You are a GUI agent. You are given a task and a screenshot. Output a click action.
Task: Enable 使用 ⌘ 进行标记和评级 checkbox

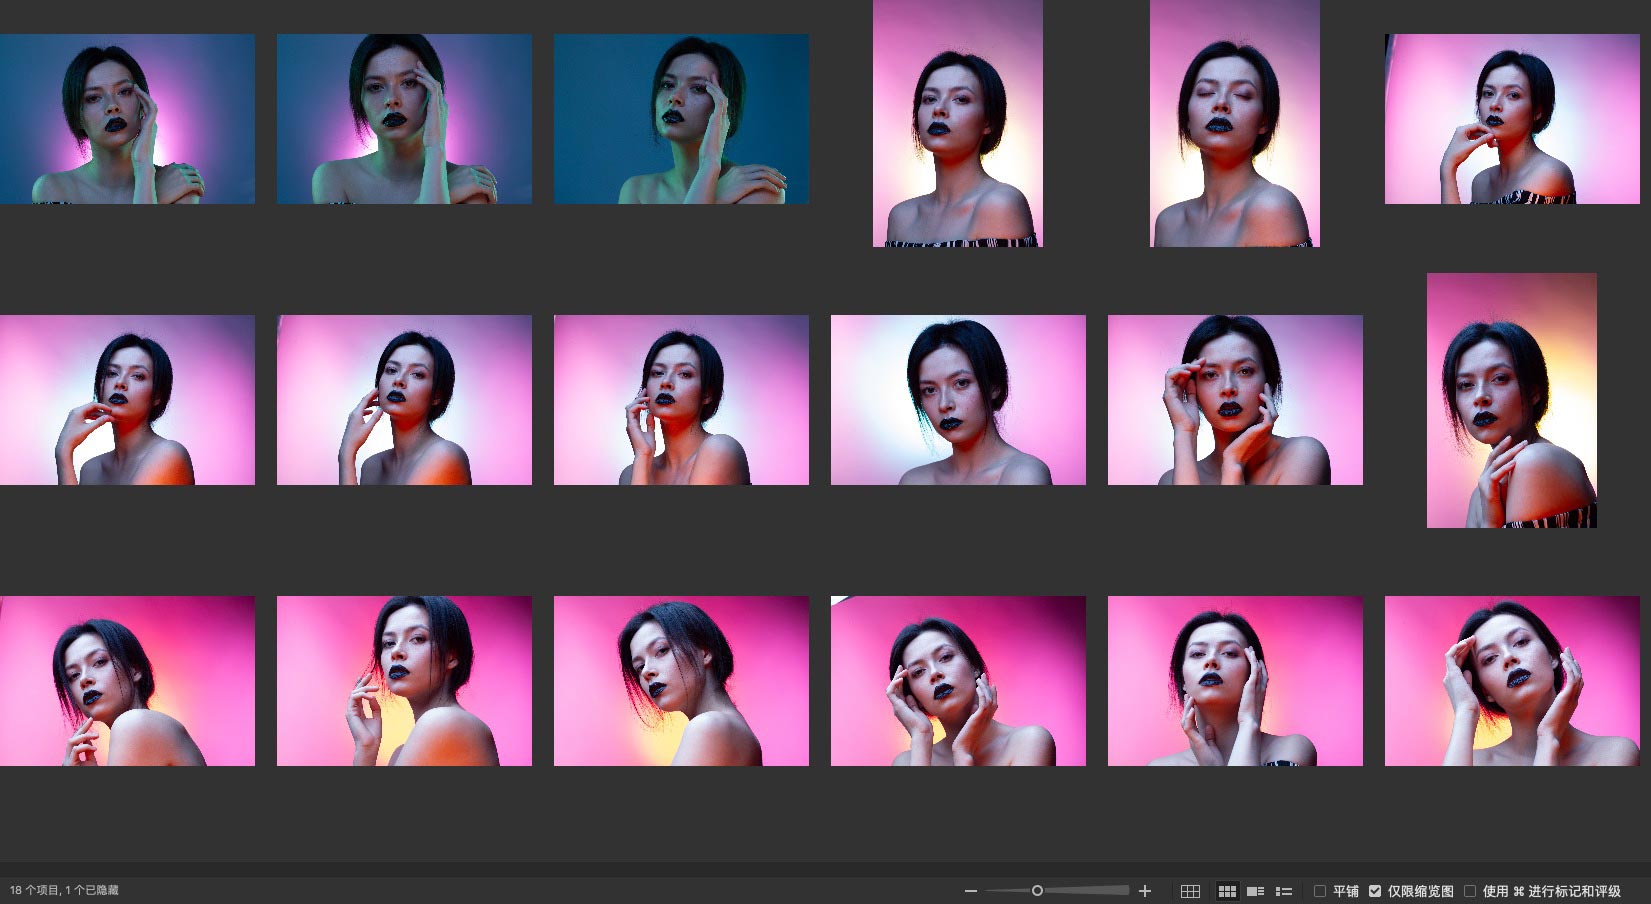[1470, 891]
